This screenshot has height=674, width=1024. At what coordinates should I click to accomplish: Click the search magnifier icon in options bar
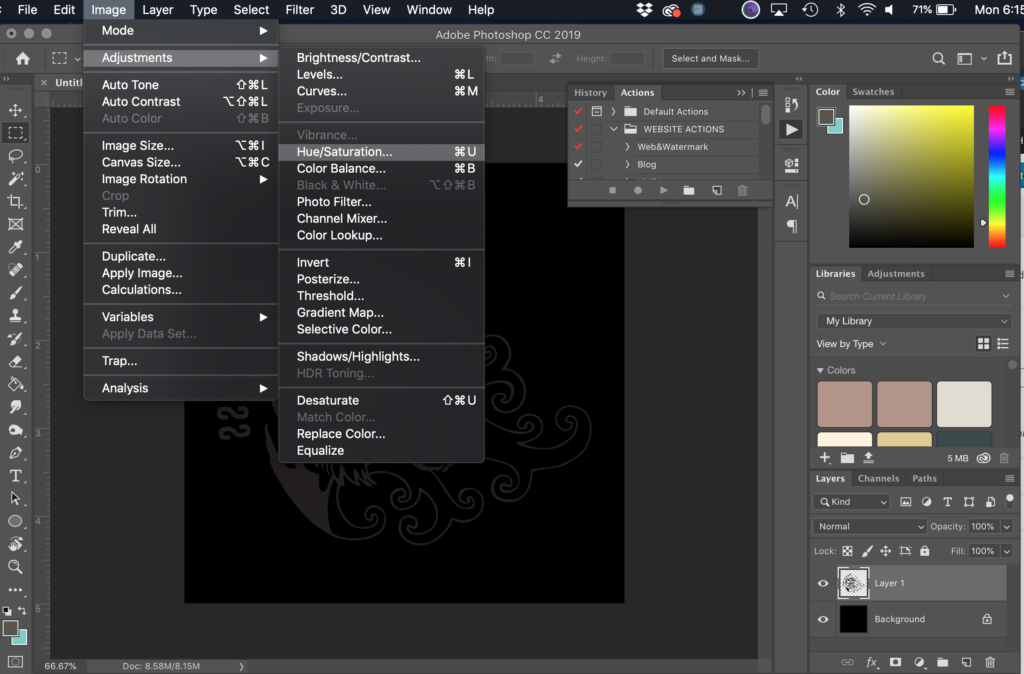[938, 59]
